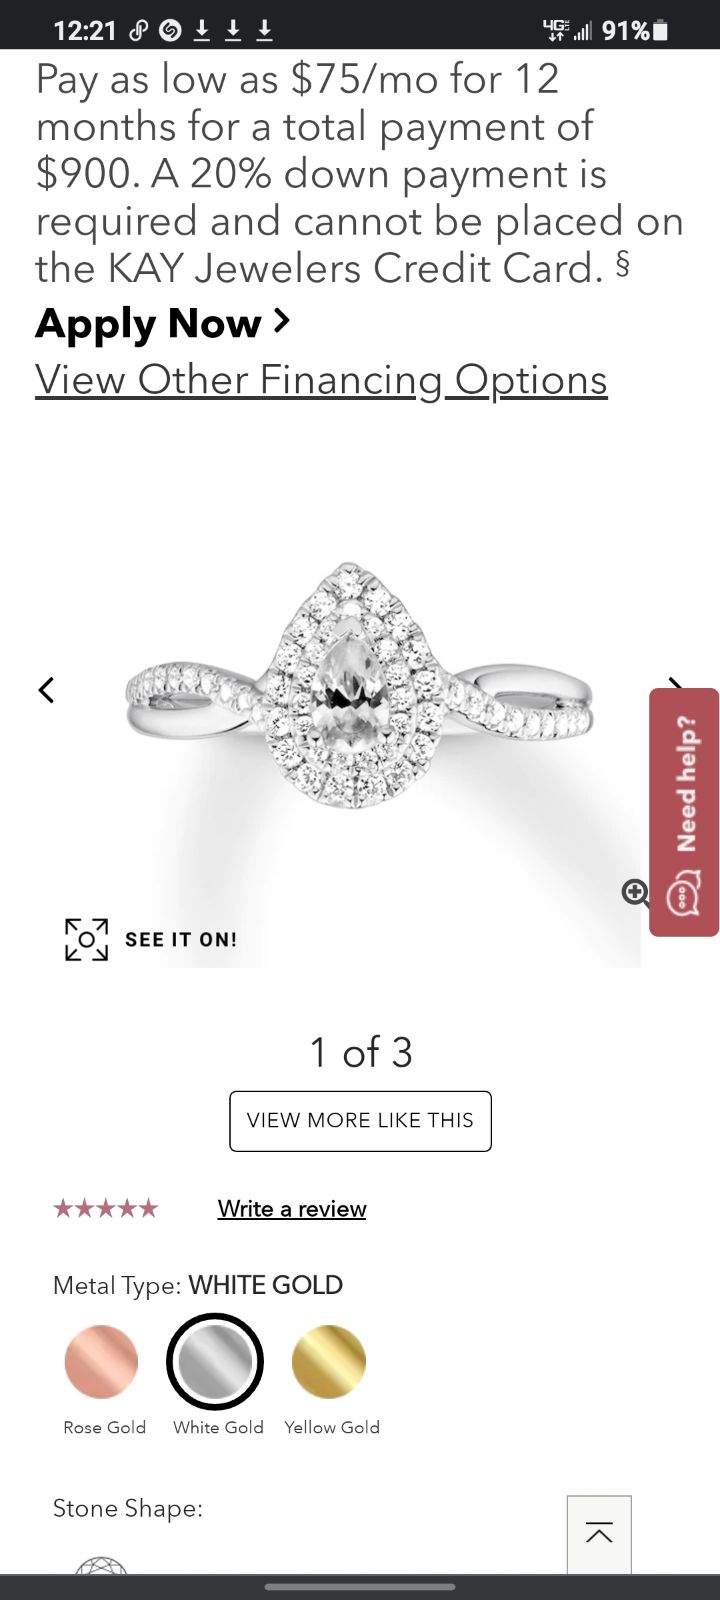This screenshot has height=1600, width=720.
Task: Tap the battery indicator in status bar
Action: click(x=660, y=31)
